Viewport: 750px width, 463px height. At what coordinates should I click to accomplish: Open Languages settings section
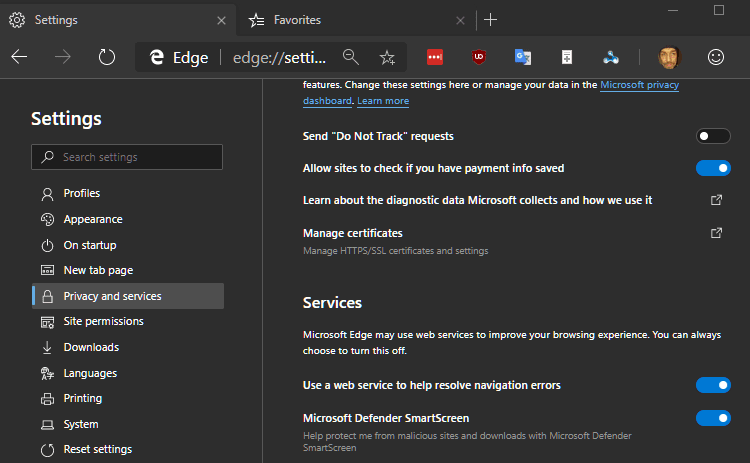pos(127,373)
